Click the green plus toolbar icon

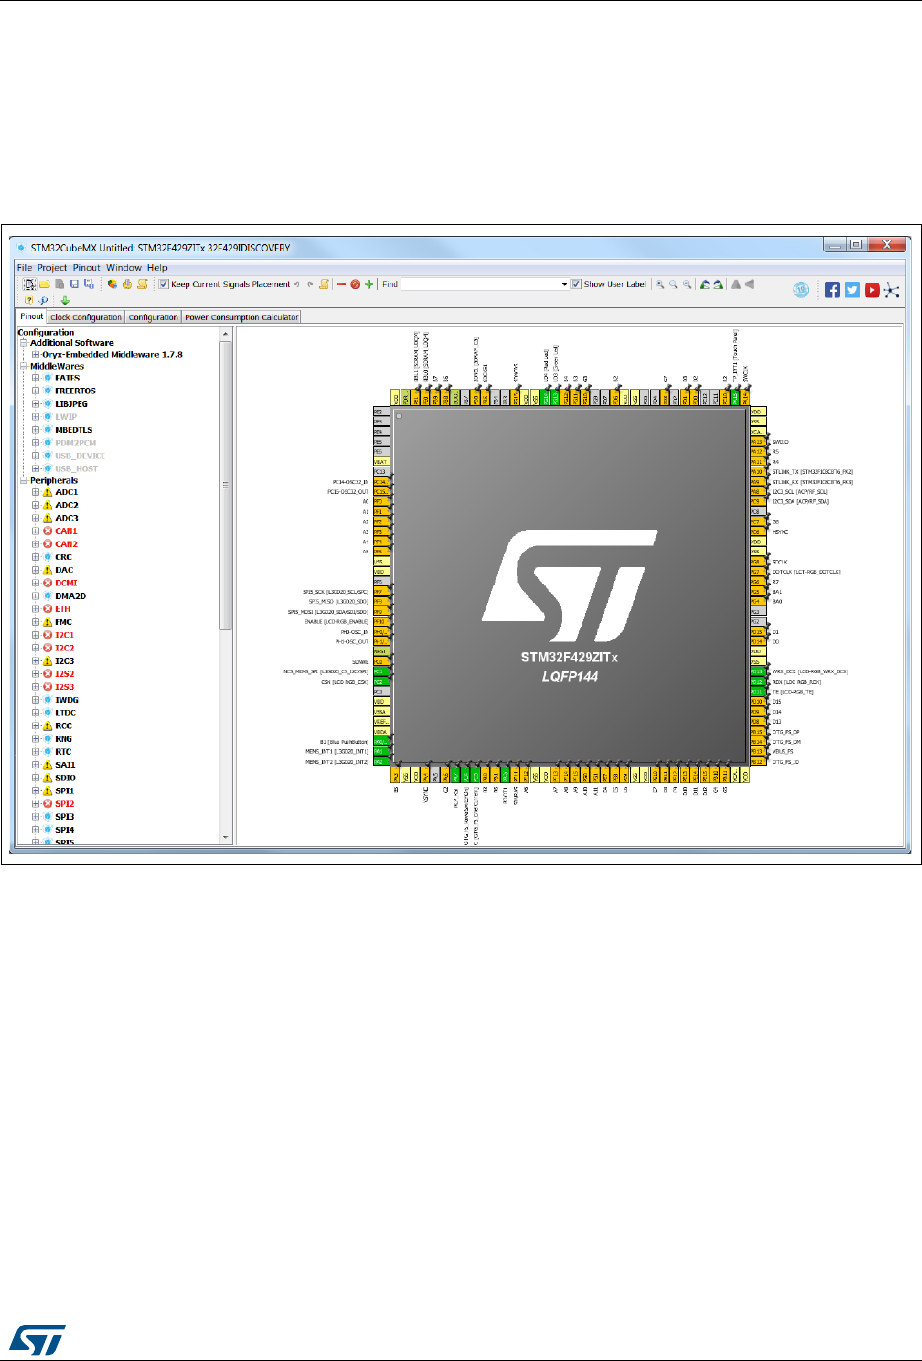[369, 285]
